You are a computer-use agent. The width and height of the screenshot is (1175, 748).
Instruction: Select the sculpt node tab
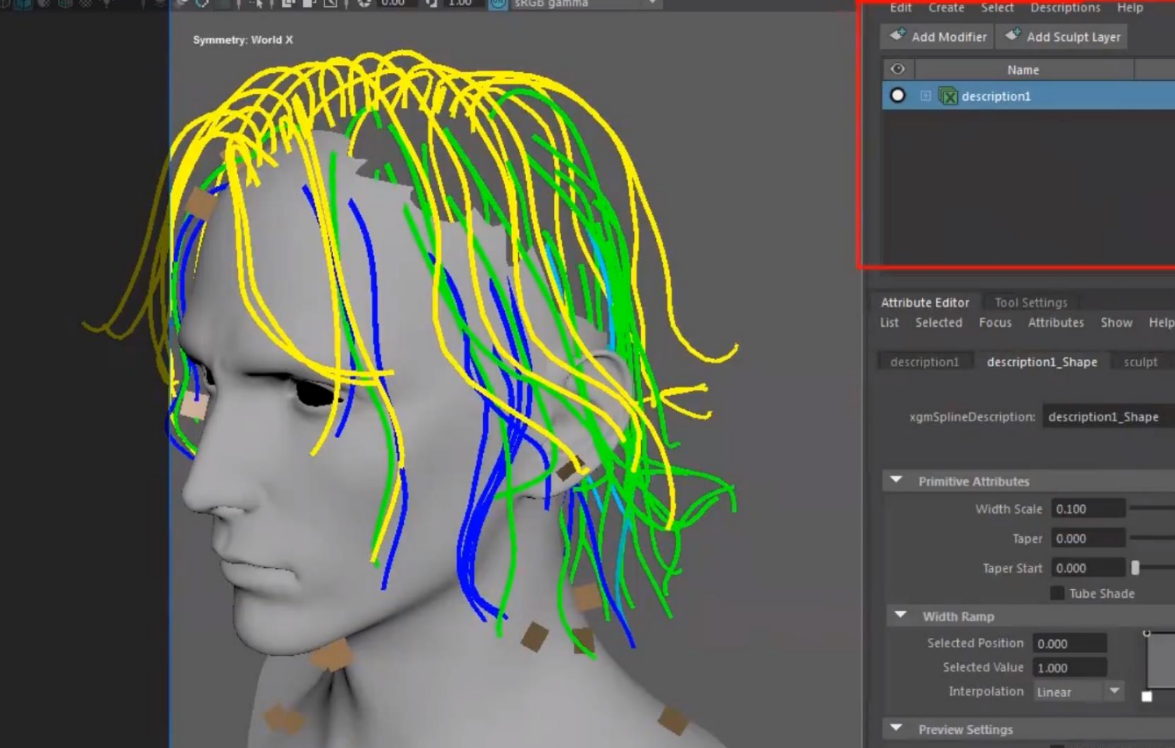click(x=1140, y=362)
